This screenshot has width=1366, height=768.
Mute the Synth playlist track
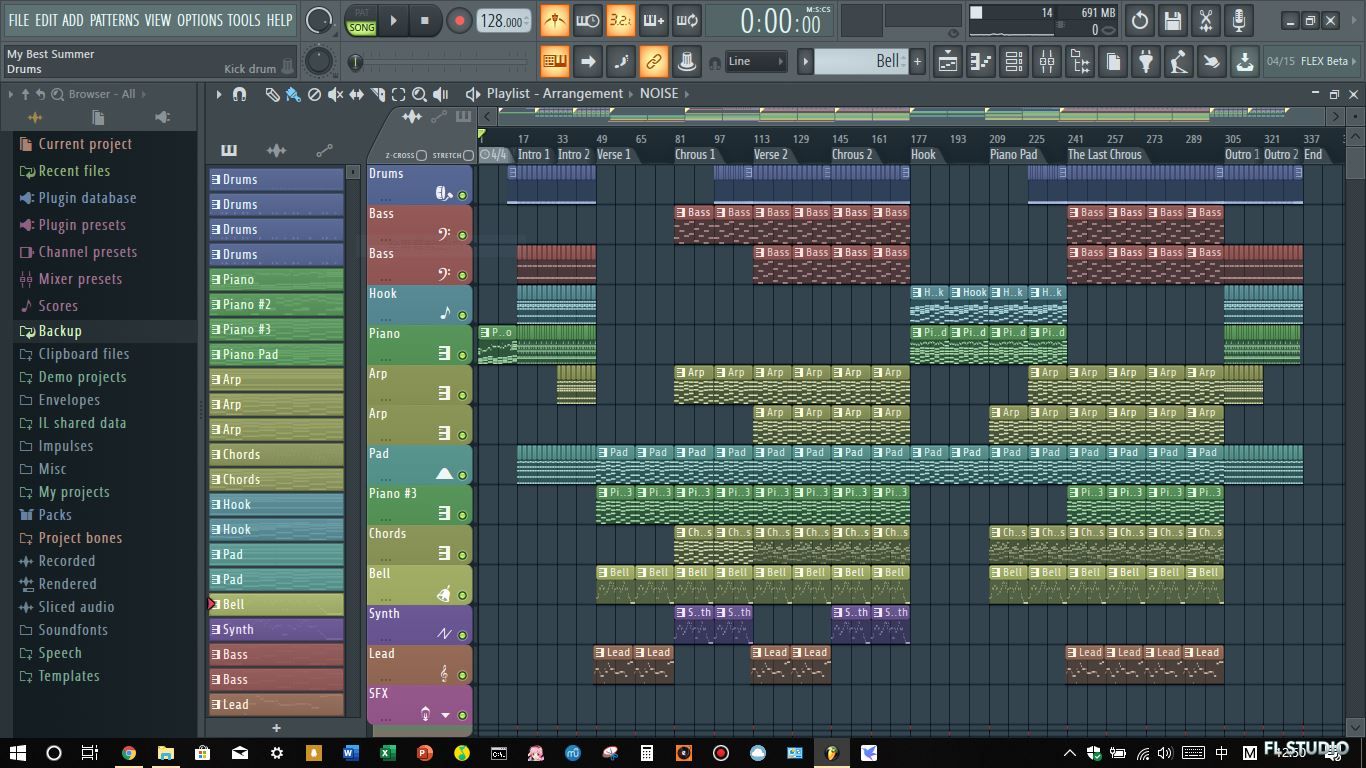462,635
